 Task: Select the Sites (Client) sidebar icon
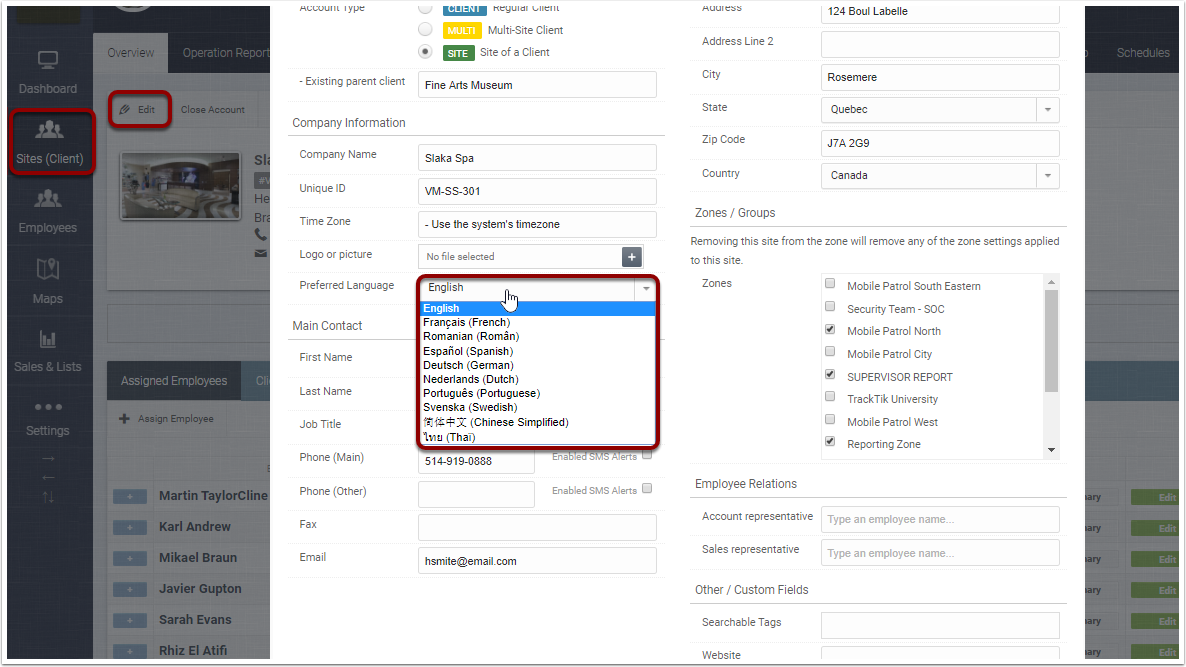click(47, 140)
